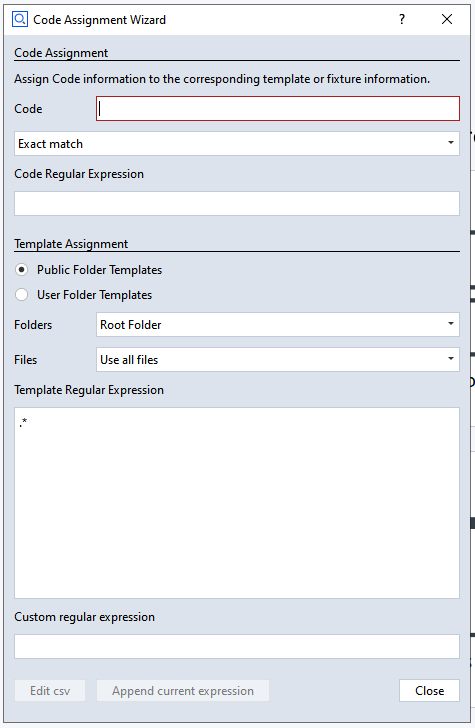The height and width of the screenshot is (728, 475).
Task: Focus the Custom regular expression field
Action: pos(237,646)
